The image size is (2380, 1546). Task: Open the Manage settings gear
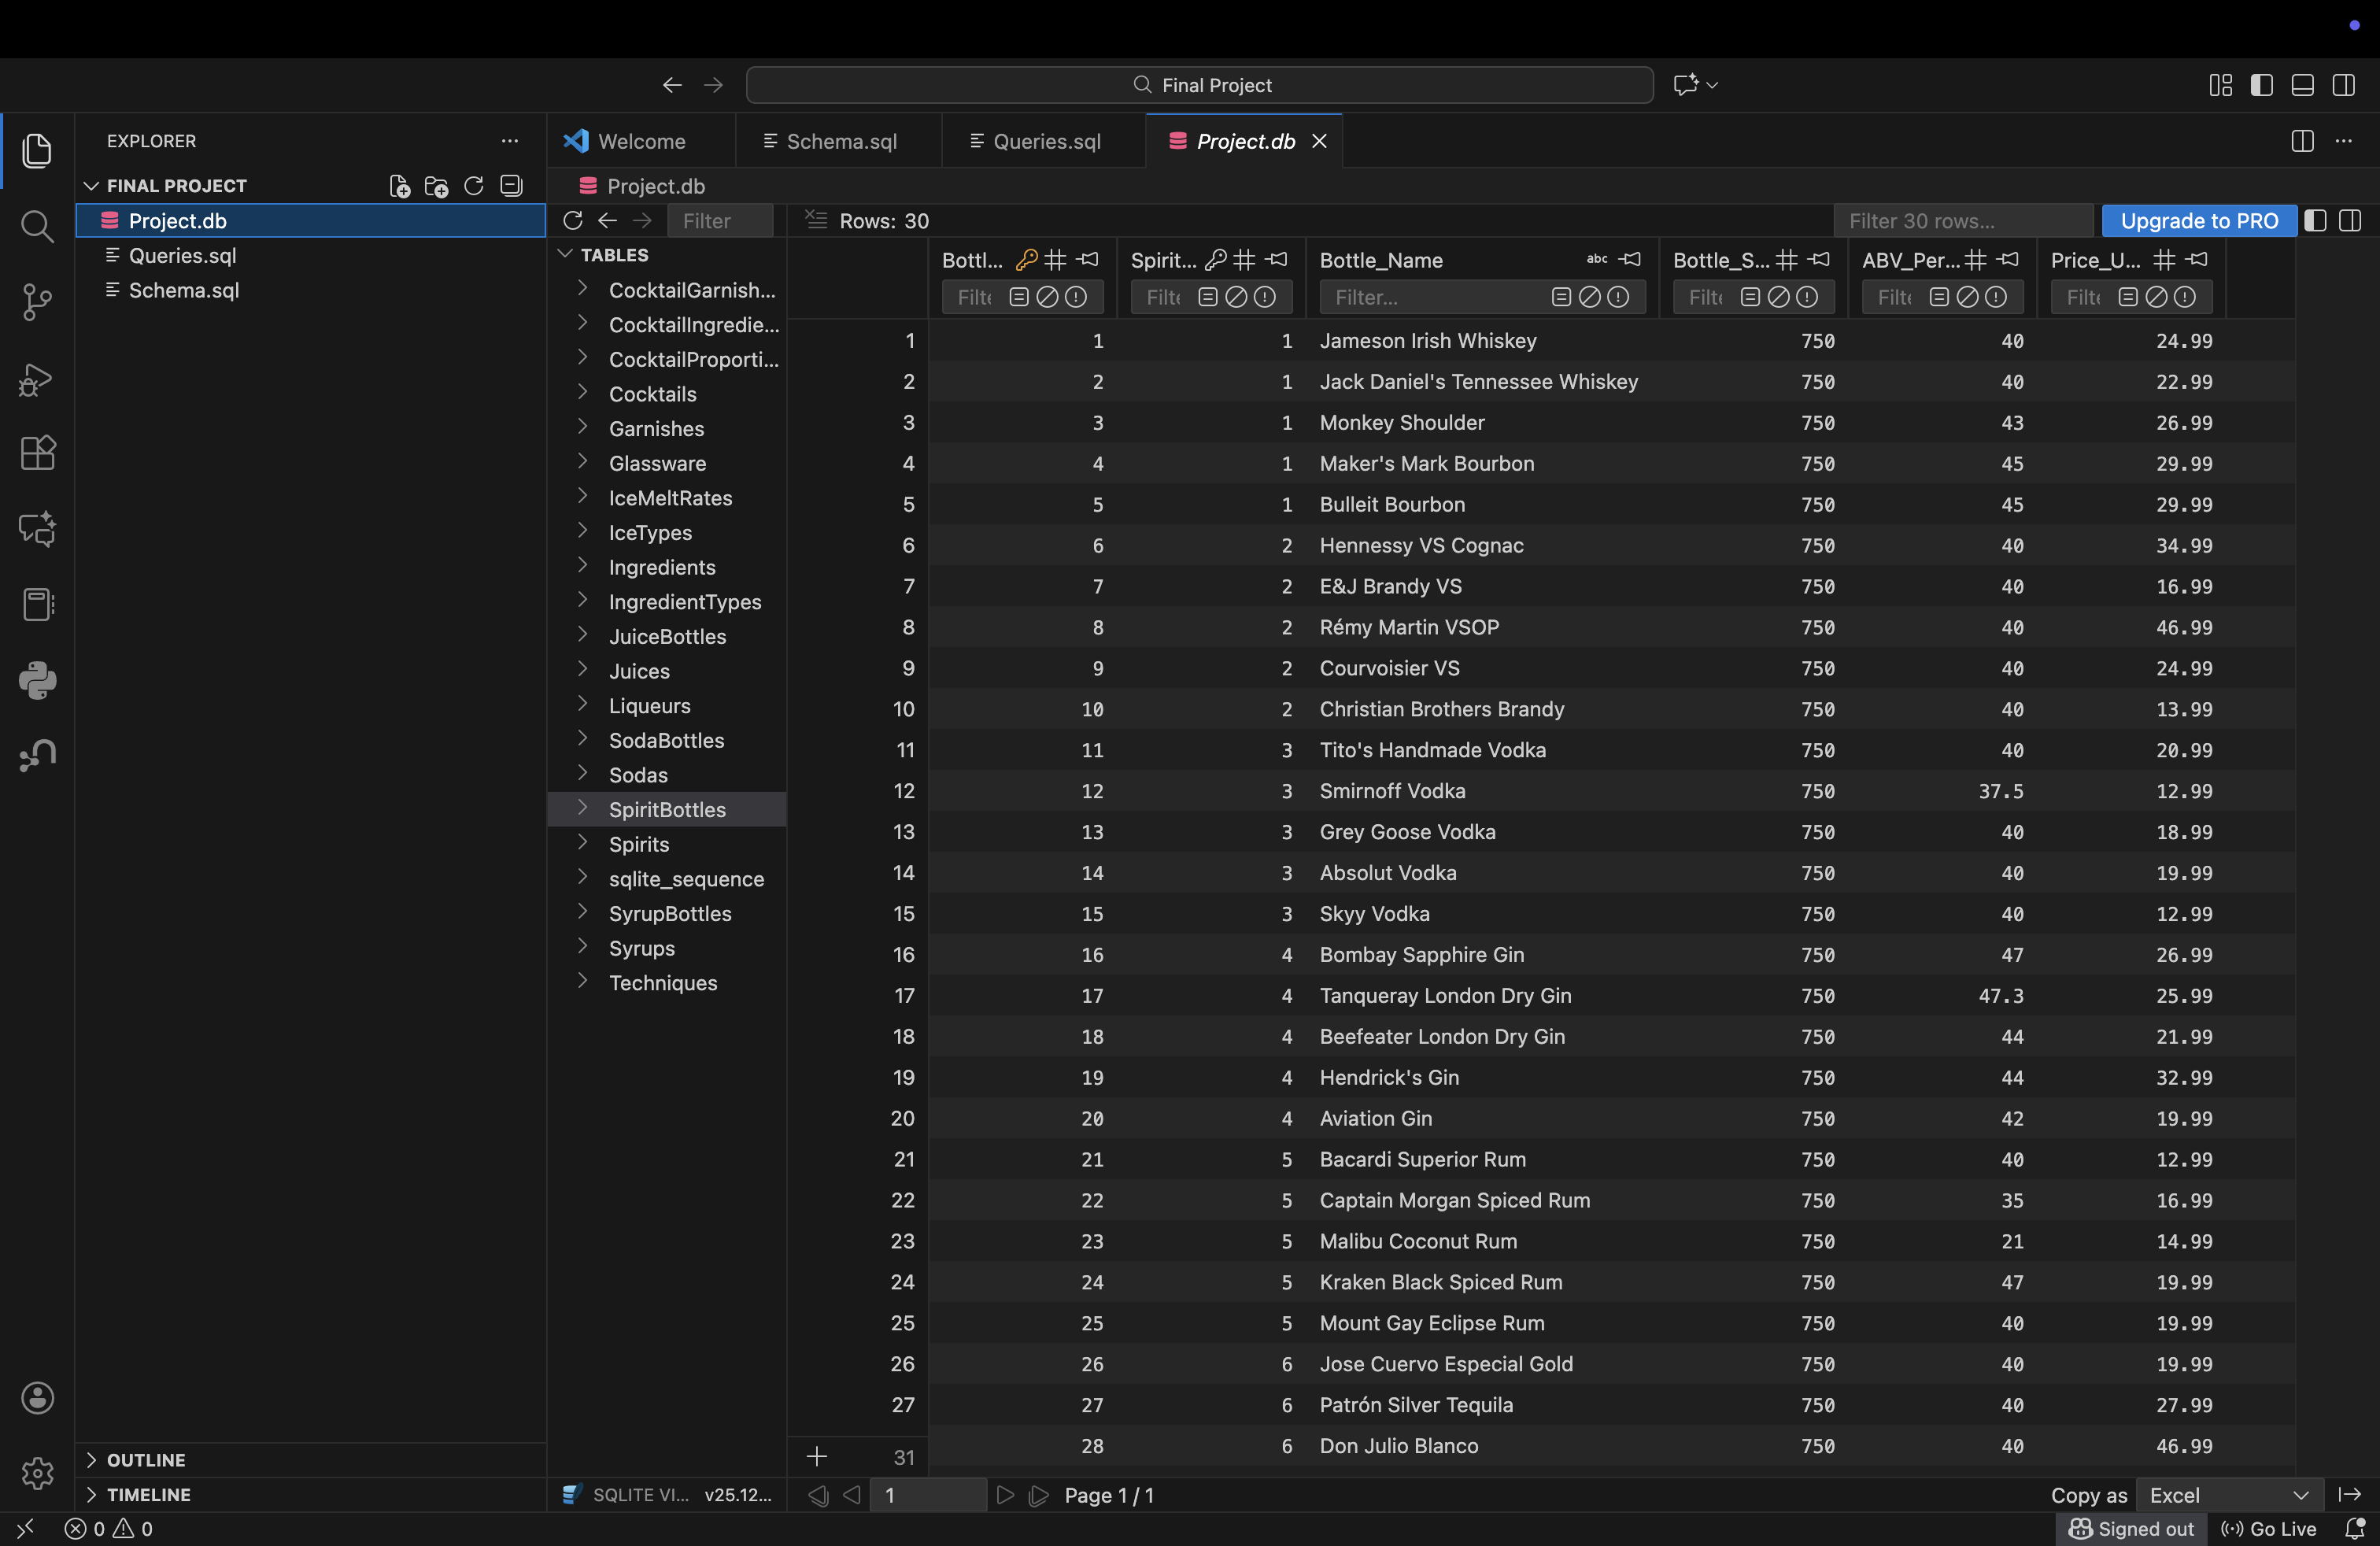pyautogui.click(x=37, y=1472)
